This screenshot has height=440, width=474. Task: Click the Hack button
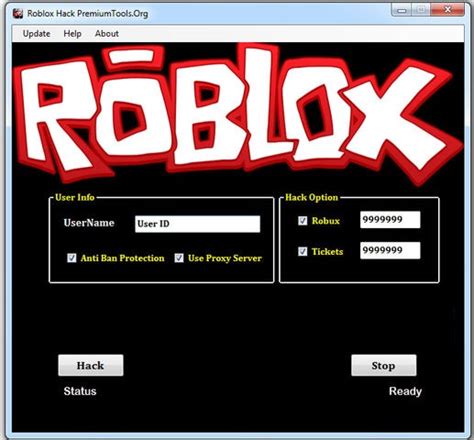pyautogui.click(x=91, y=365)
